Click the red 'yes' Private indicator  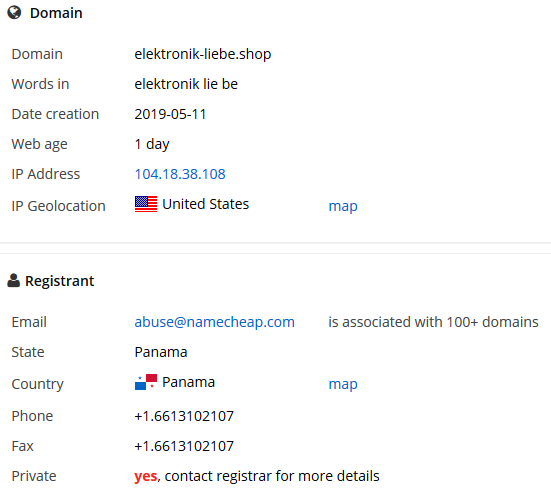[x=145, y=477]
